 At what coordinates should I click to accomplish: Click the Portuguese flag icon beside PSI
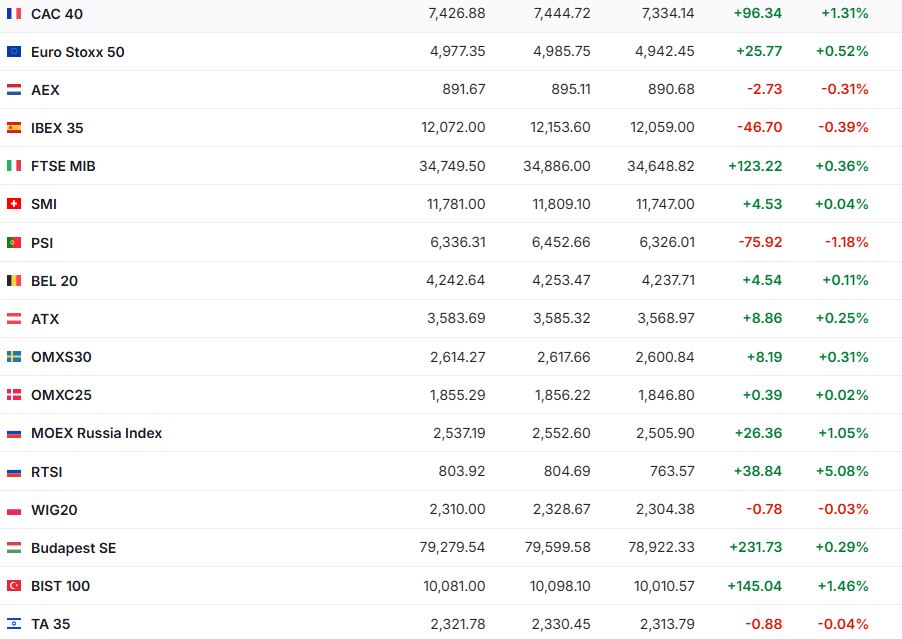click(14, 242)
